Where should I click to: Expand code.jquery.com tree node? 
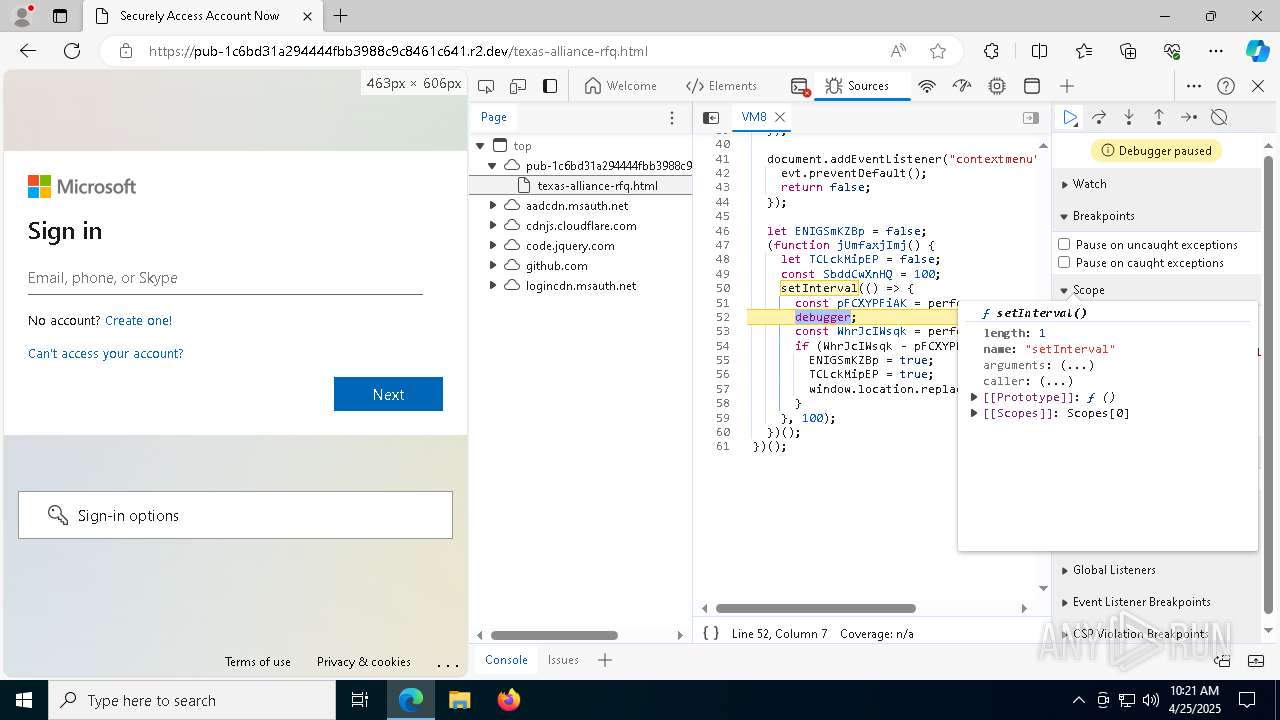coord(493,245)
